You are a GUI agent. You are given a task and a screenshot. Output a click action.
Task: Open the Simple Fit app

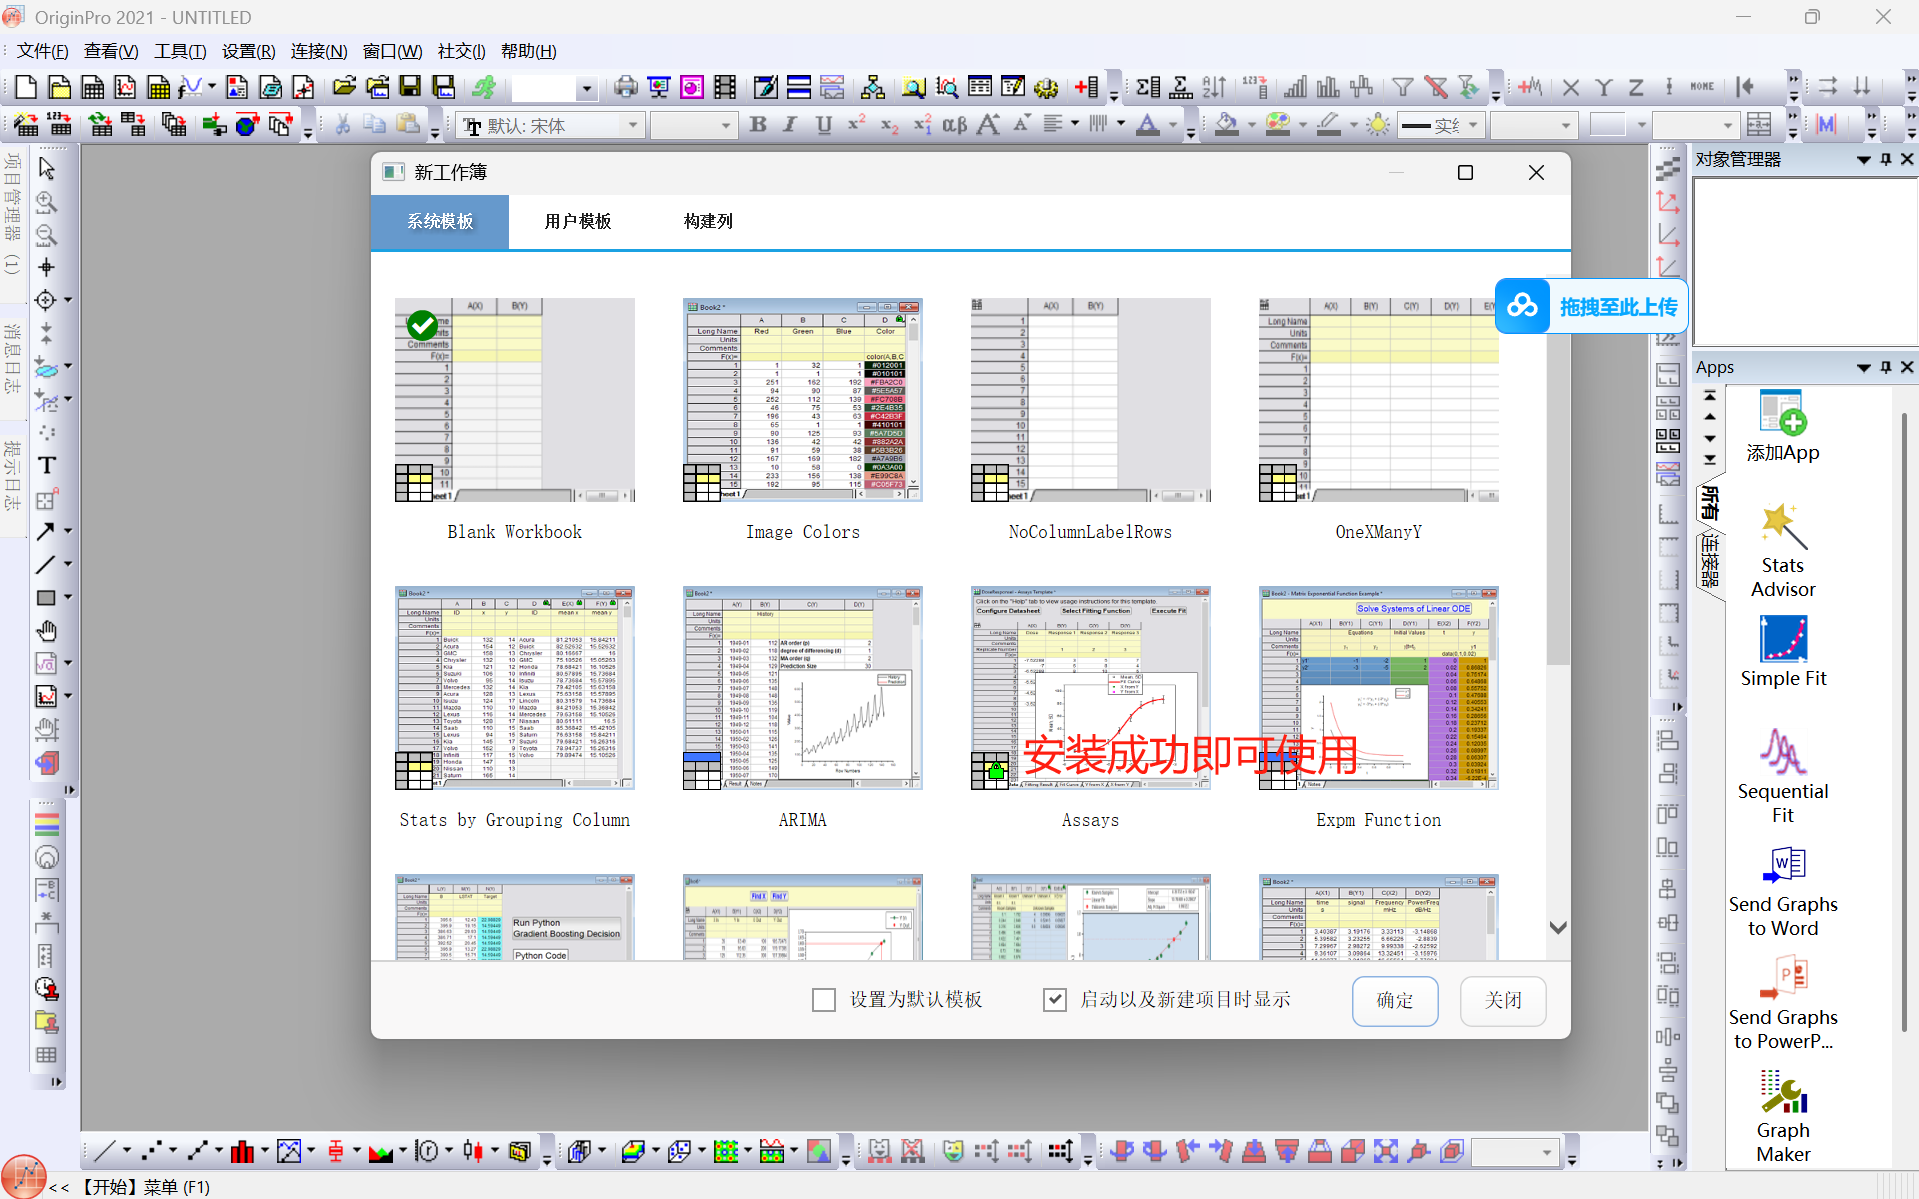click(x=1783, y=652)
